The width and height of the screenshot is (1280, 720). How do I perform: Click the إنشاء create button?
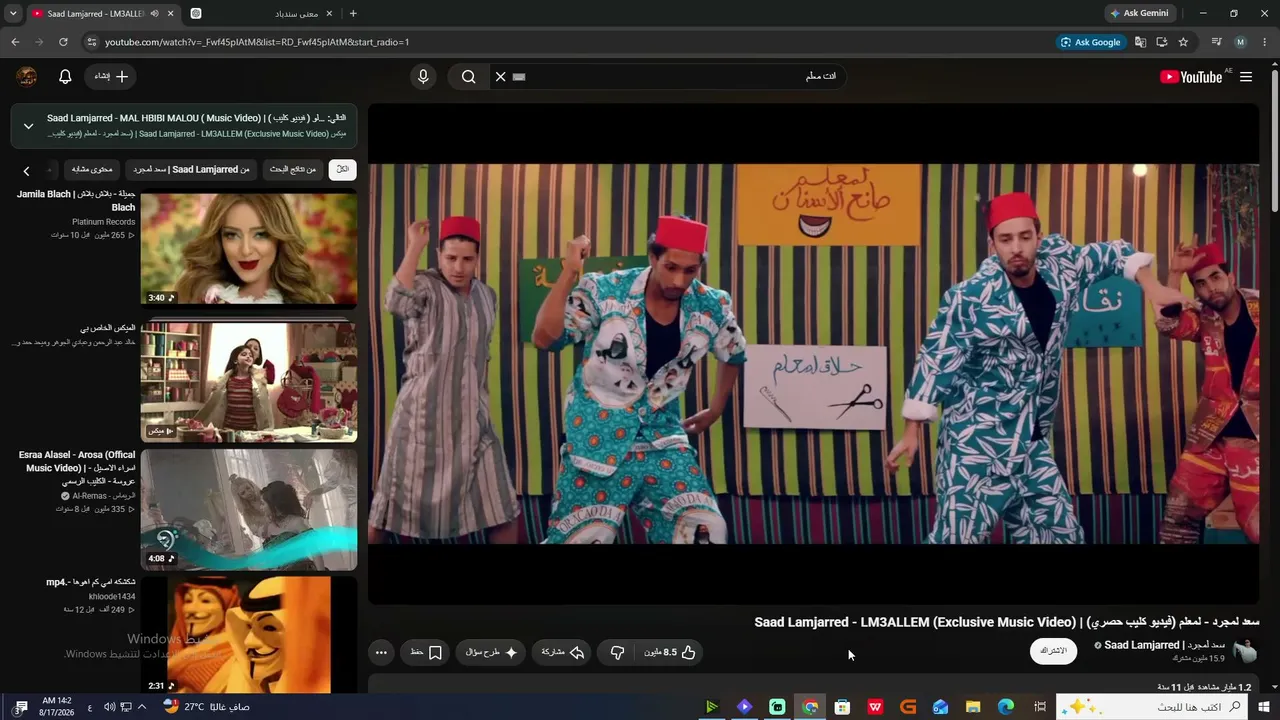[x=110, y=77]
